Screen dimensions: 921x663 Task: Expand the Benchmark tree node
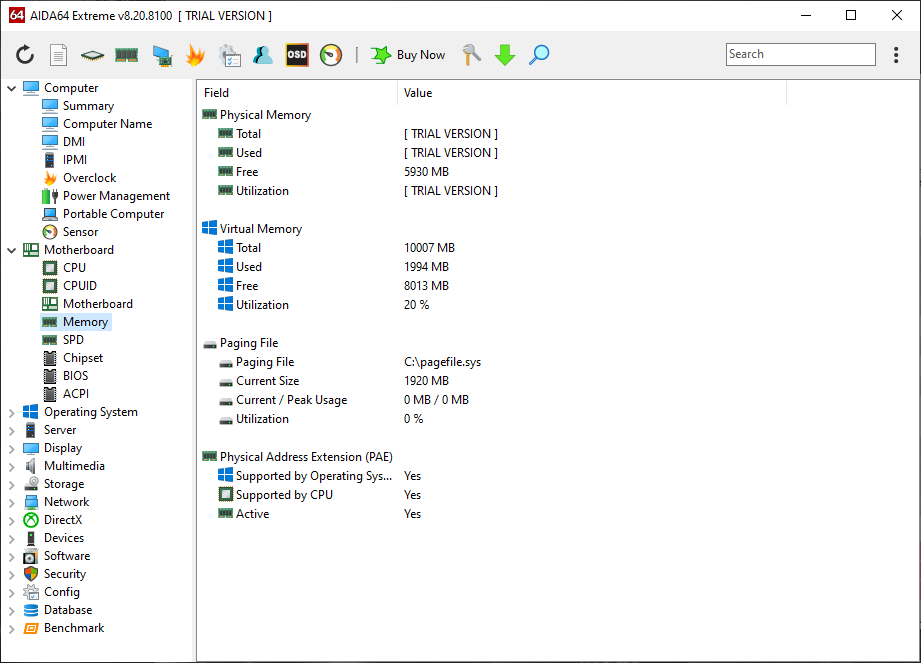(x=12, y=628)
